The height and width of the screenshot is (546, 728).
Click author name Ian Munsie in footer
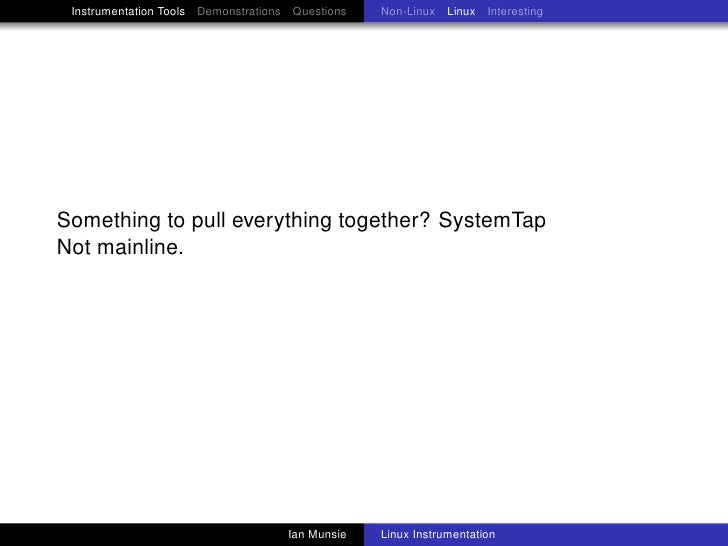pos(317,534)
